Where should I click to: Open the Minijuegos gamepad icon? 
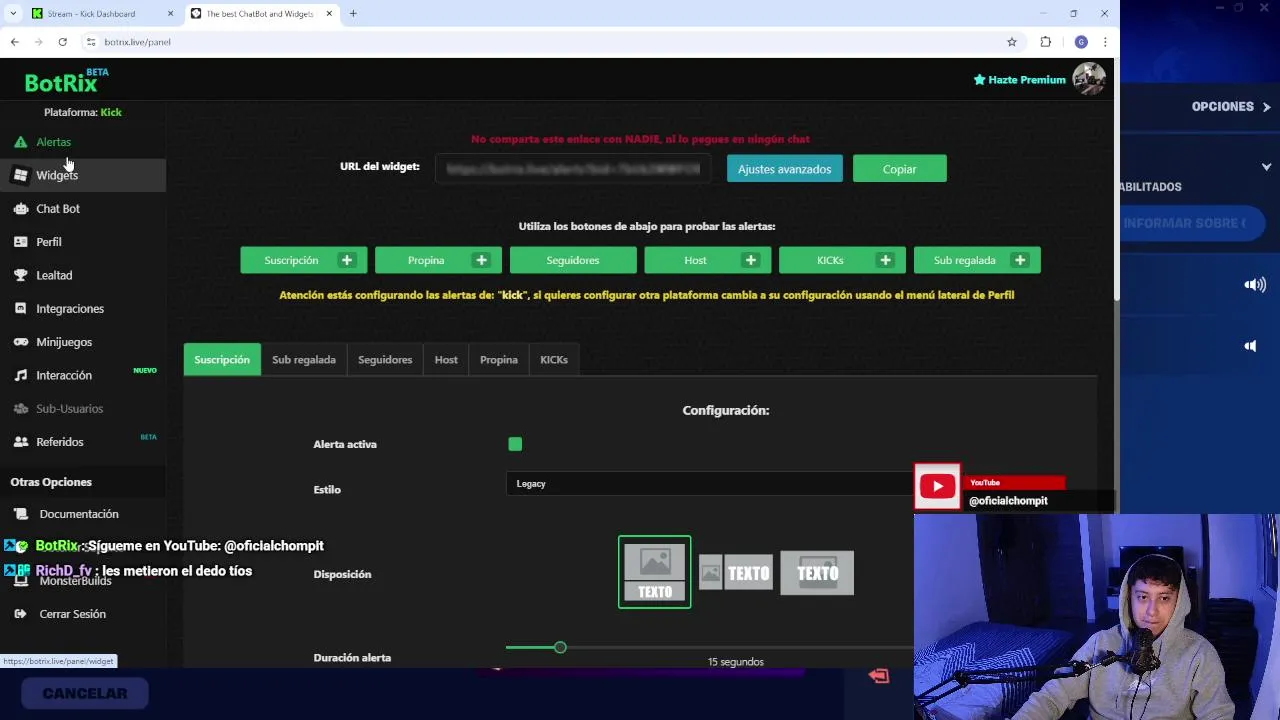point(20,342)
